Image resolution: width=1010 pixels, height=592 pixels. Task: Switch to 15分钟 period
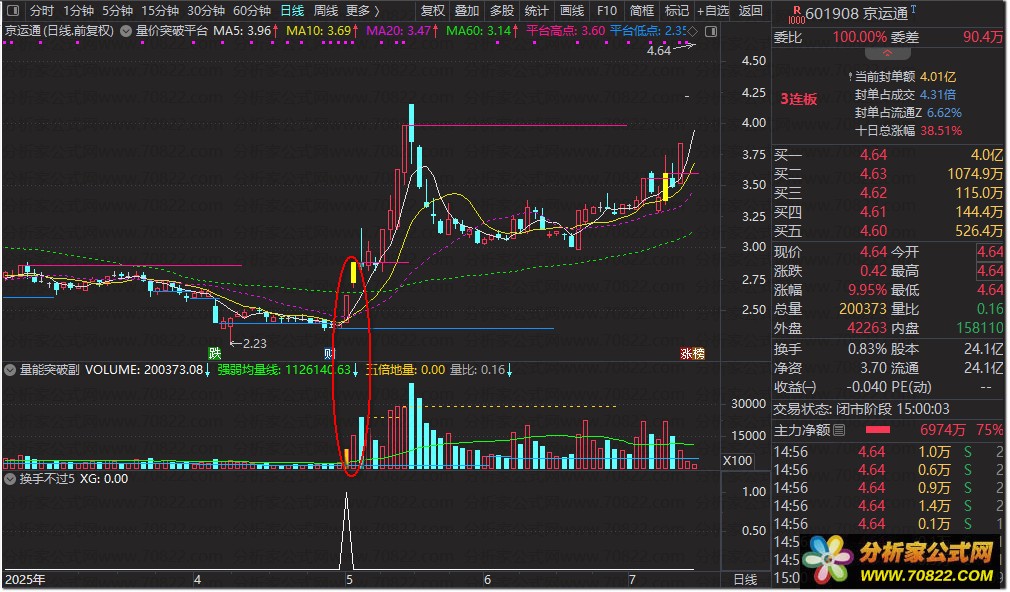pos(160,10)
